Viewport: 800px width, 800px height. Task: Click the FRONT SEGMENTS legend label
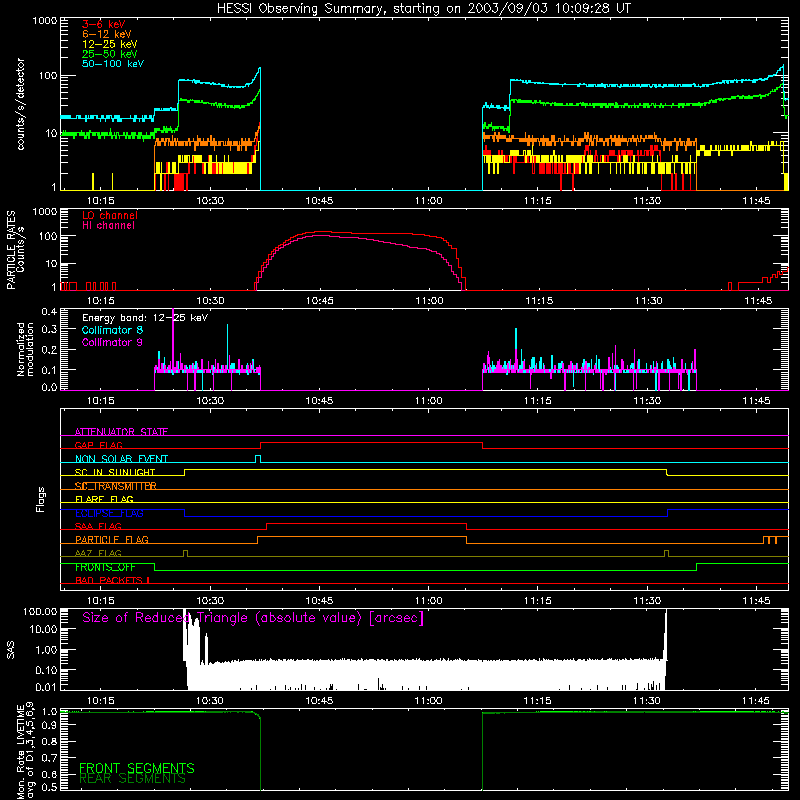coord(137,768)
